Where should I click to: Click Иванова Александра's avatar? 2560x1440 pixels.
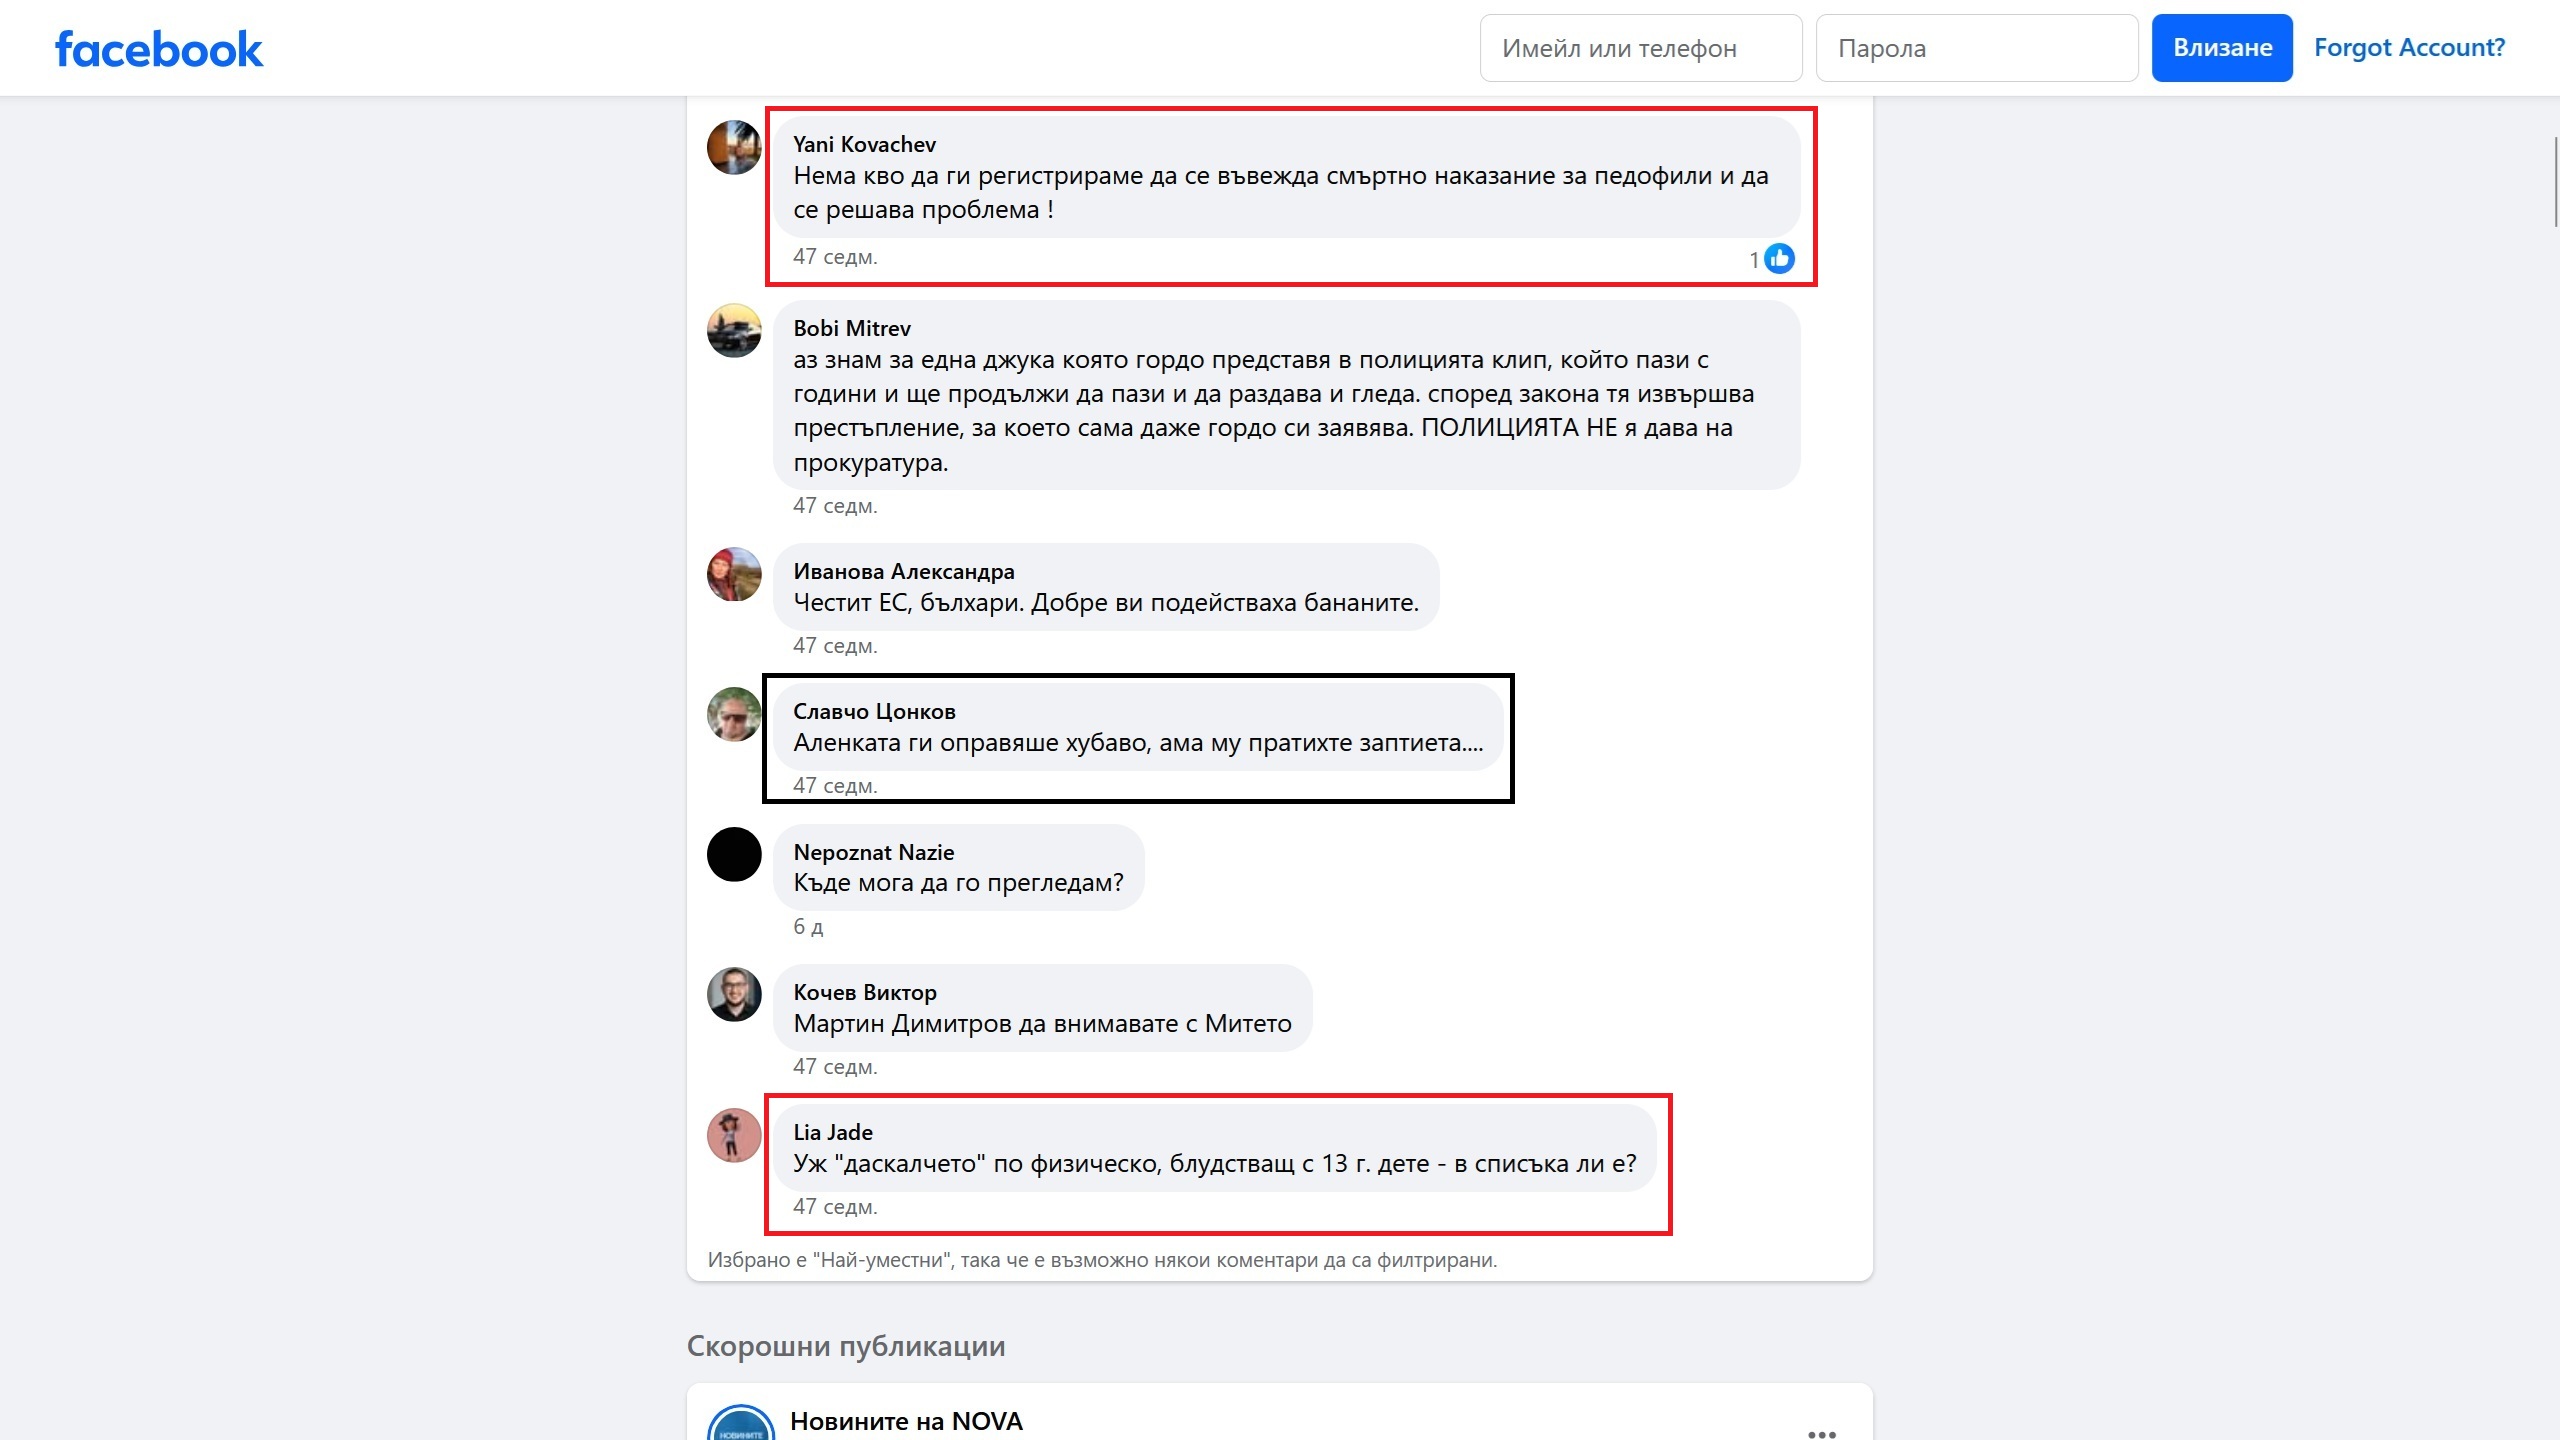coord(734,574)
